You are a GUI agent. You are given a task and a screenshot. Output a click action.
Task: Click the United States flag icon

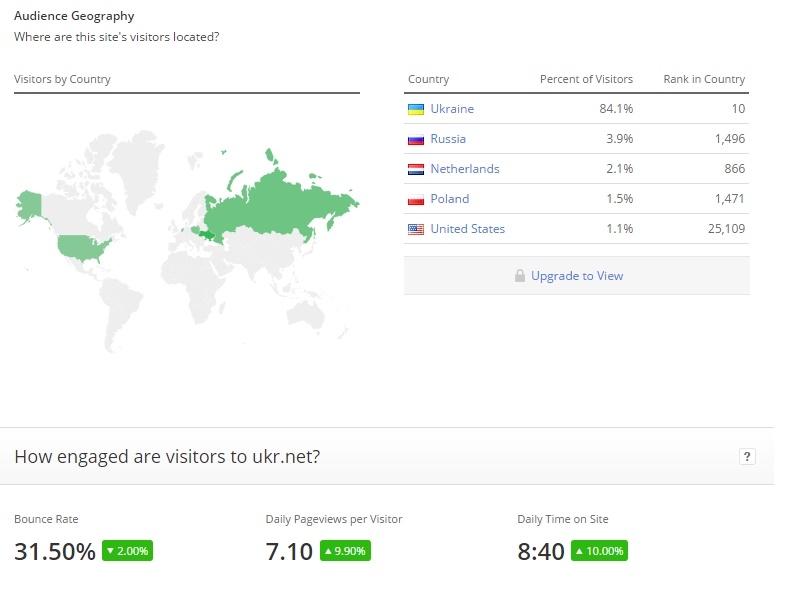(416, 229)
